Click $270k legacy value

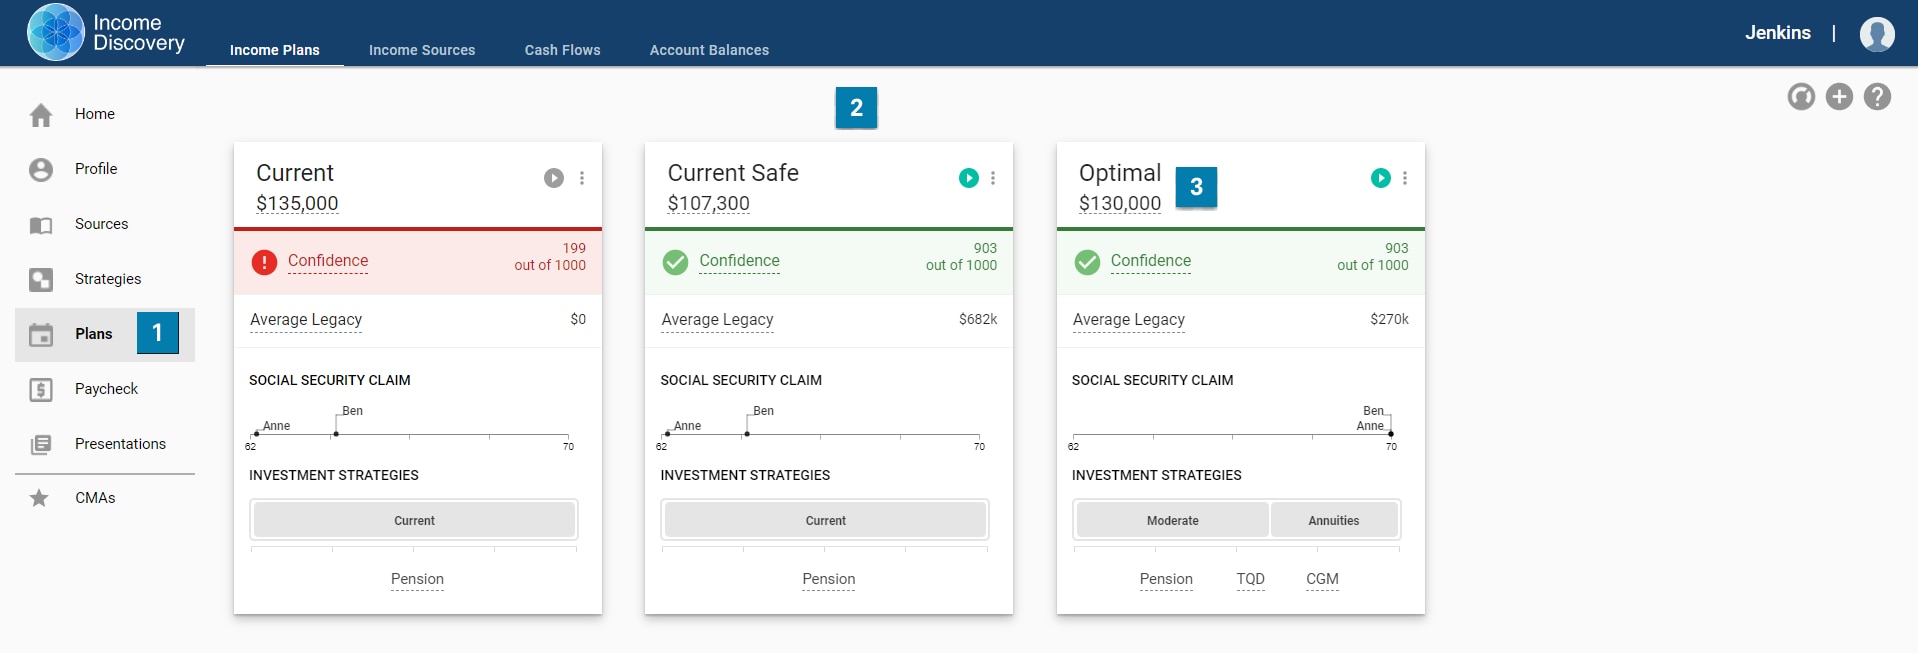point(1389,319)
